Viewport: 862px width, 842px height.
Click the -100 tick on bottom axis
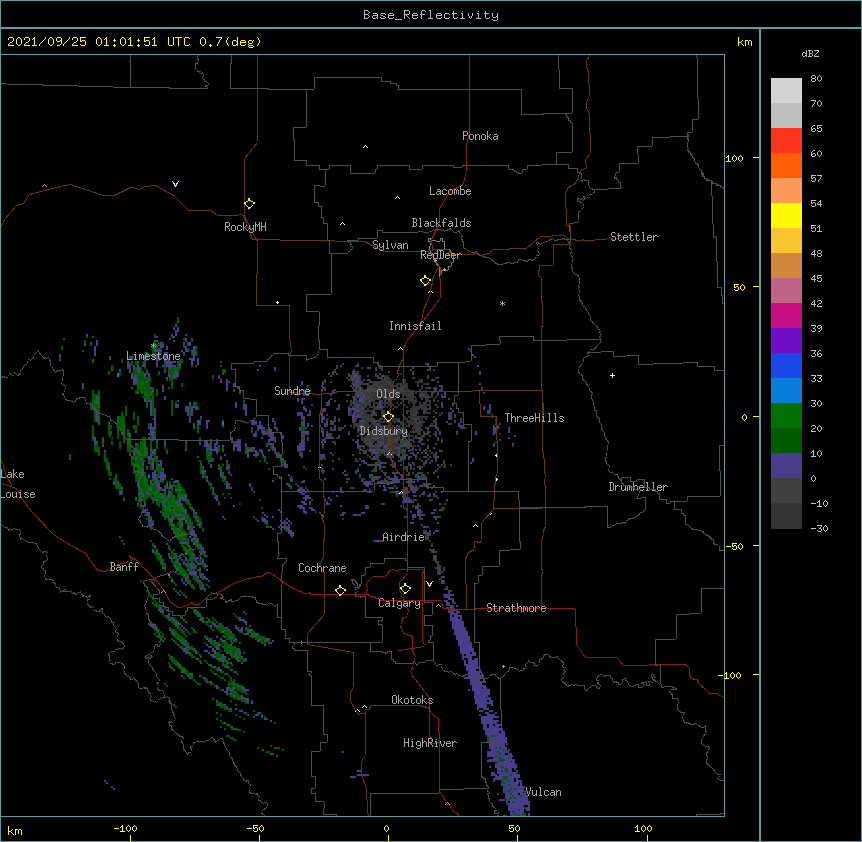[x=125, y=828]
